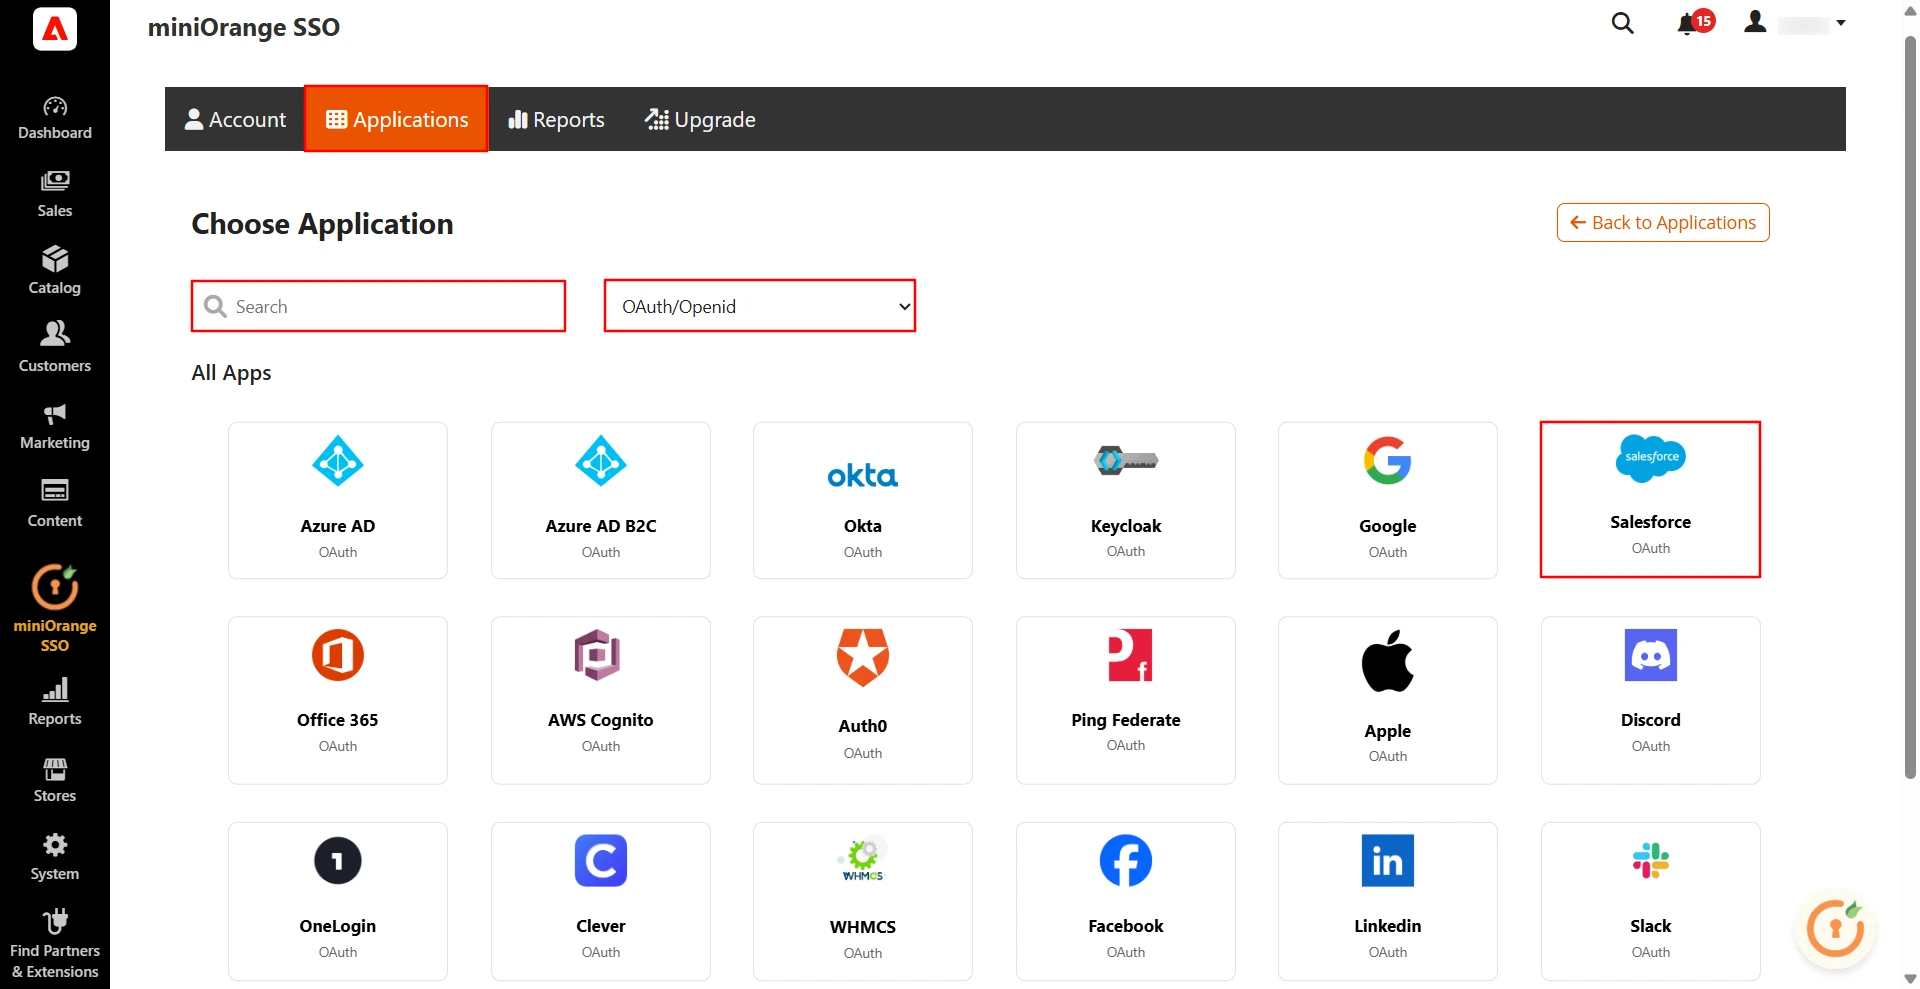Viewport: 1920px width, 989px height.
Task: Choose the Okta OAuth app
Action: pos(863,500)
